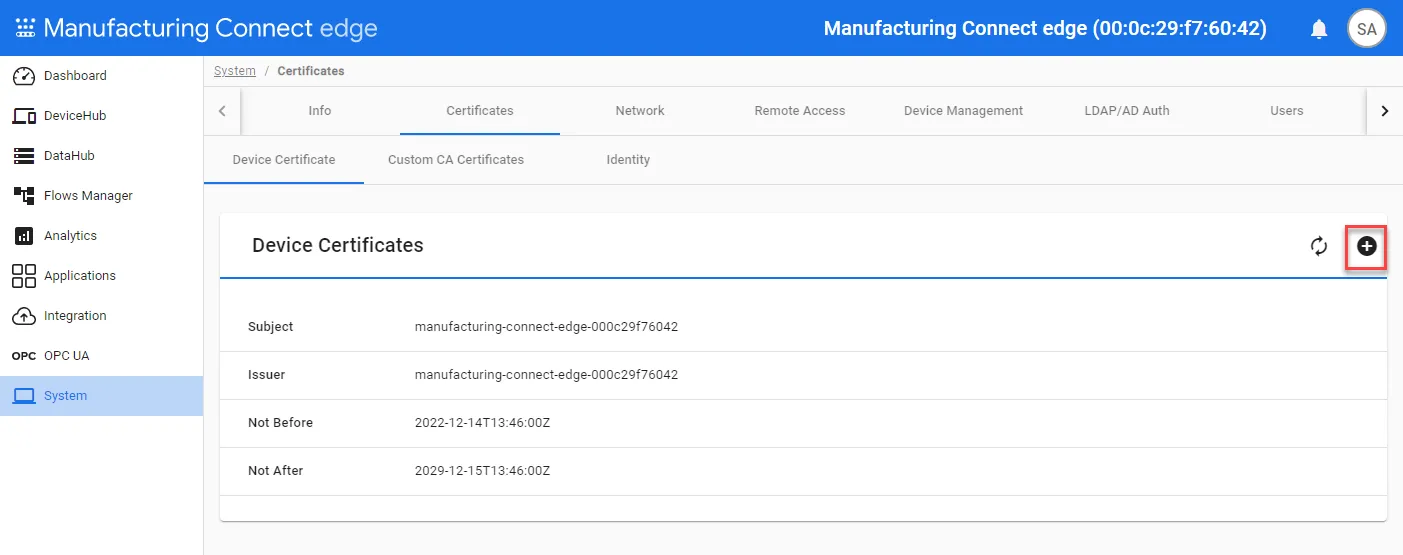Click the DeviceHub devices icon

(24, 116)
